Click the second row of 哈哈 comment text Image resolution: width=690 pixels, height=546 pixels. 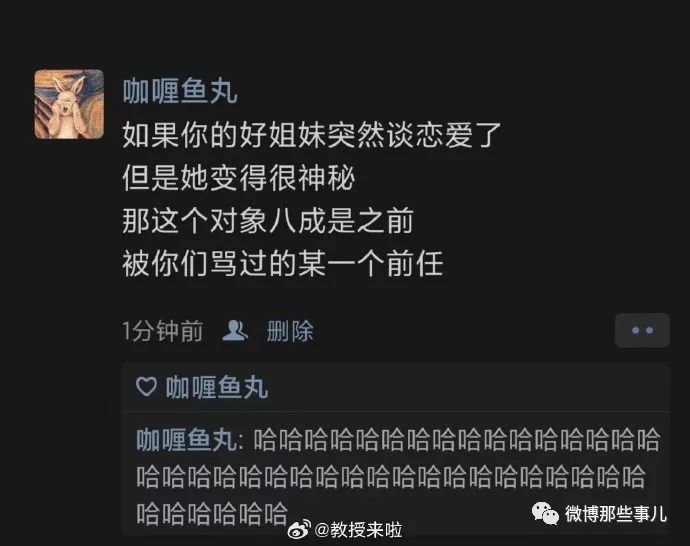click(390, 477)
